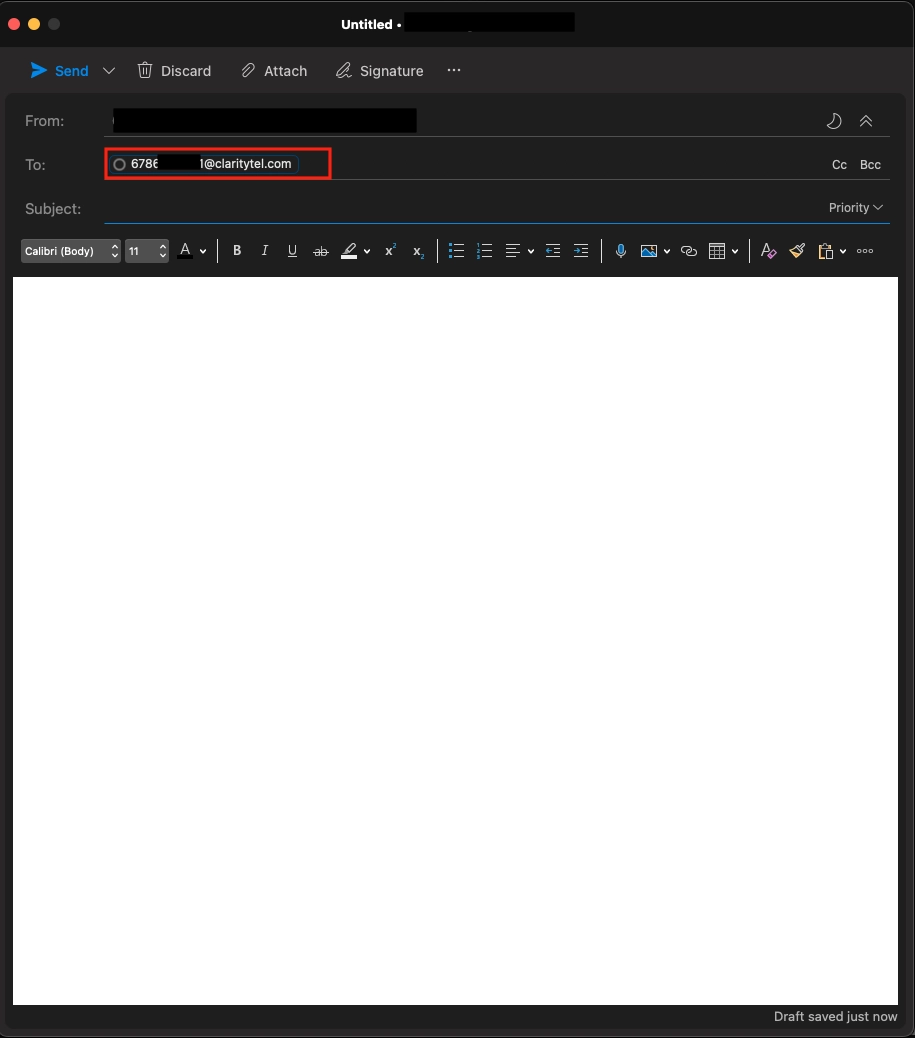Open the picture insert dropdown arrow
This screenshot has height=1038, width=915.
point(667,252)
